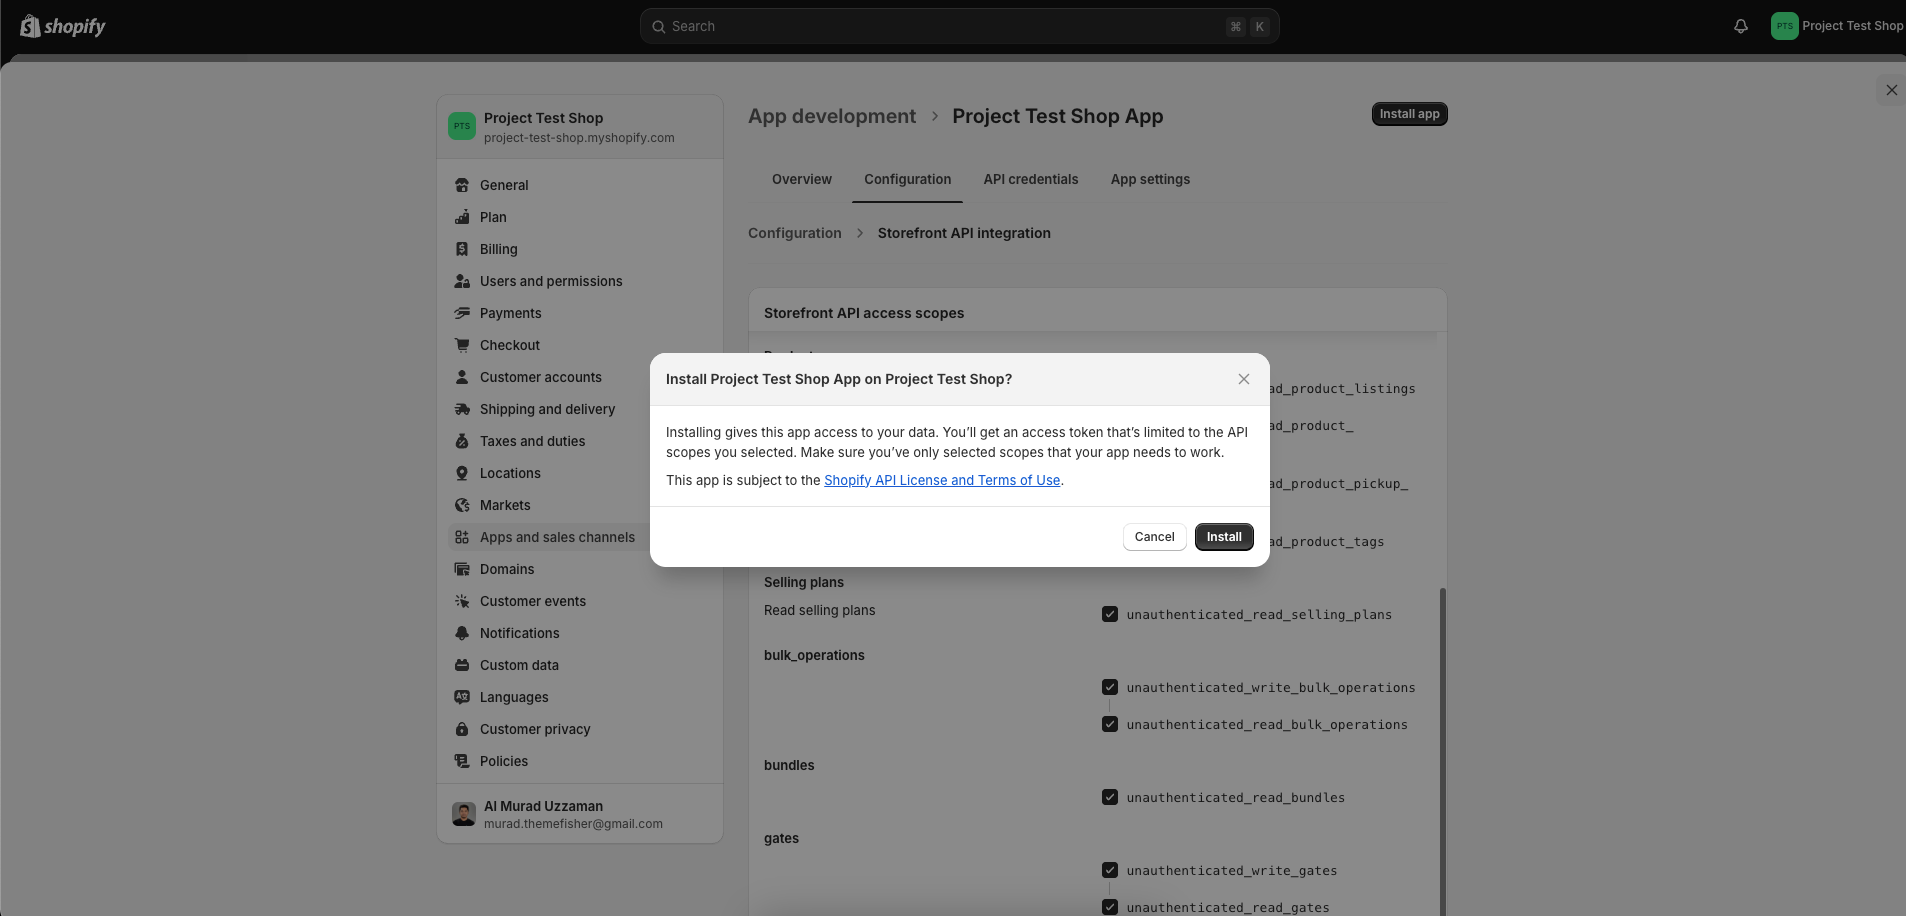Image resolution: width=1906 pixels, height=916 pixels.
Task: Uncheck unauthenticated_read_selling_plans scope
Action: (x=1109, y=613)
